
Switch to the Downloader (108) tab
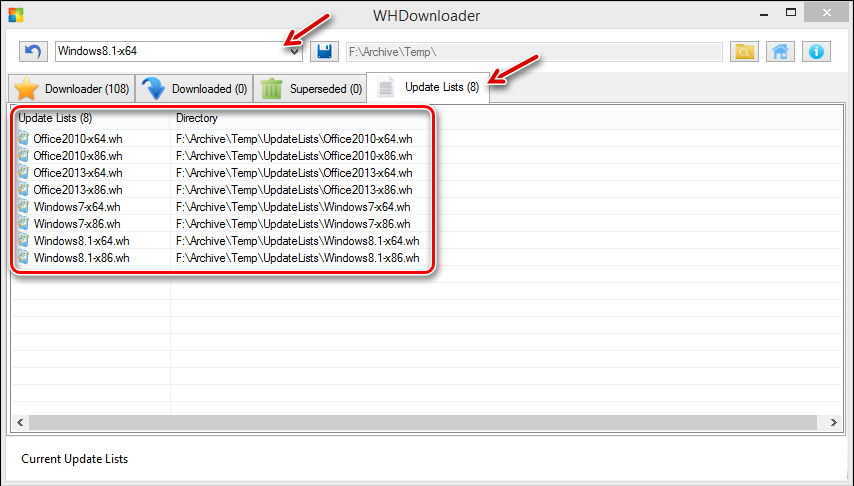pyautogui.click(x=72, y=88)
